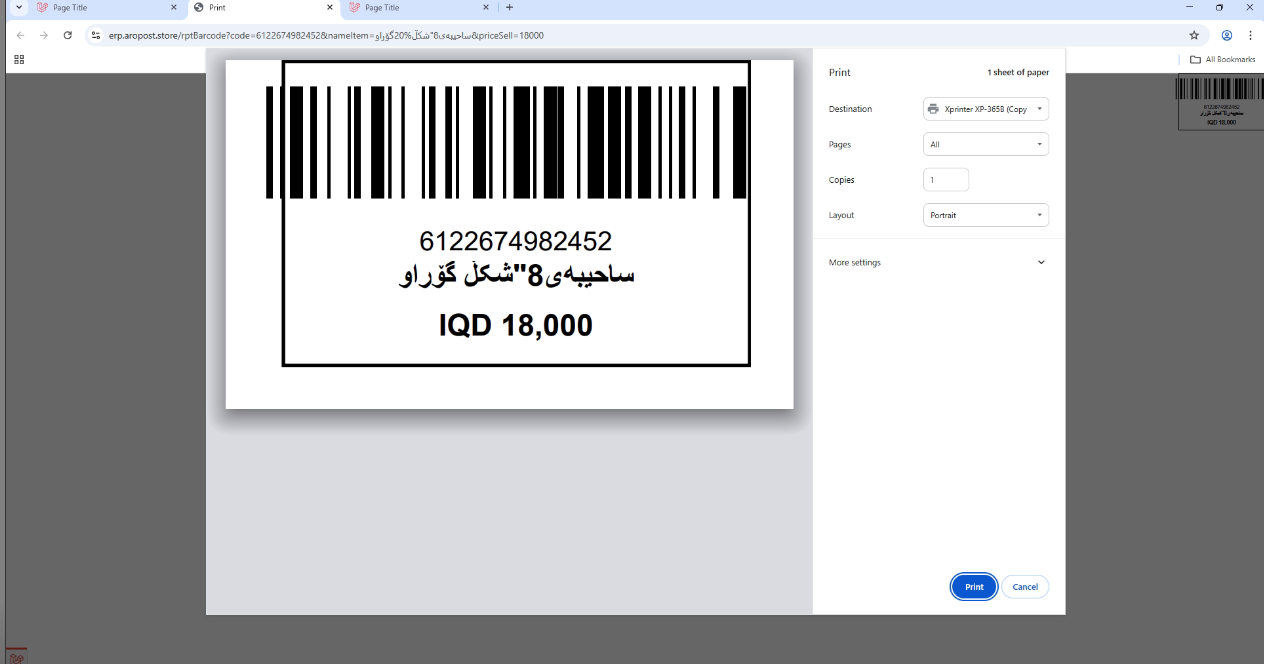Click the Print button
The width and height of the screenshot is (1264, 664).
973,587
